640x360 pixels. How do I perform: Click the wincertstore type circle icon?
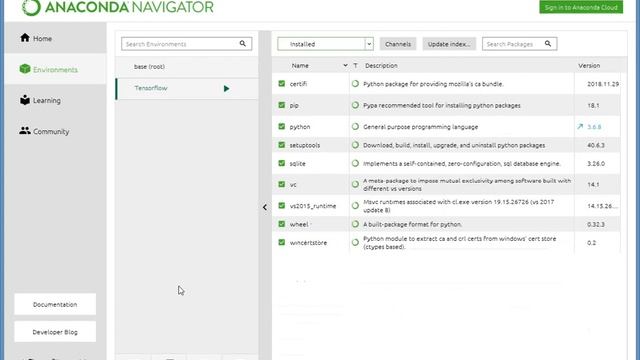355,242
